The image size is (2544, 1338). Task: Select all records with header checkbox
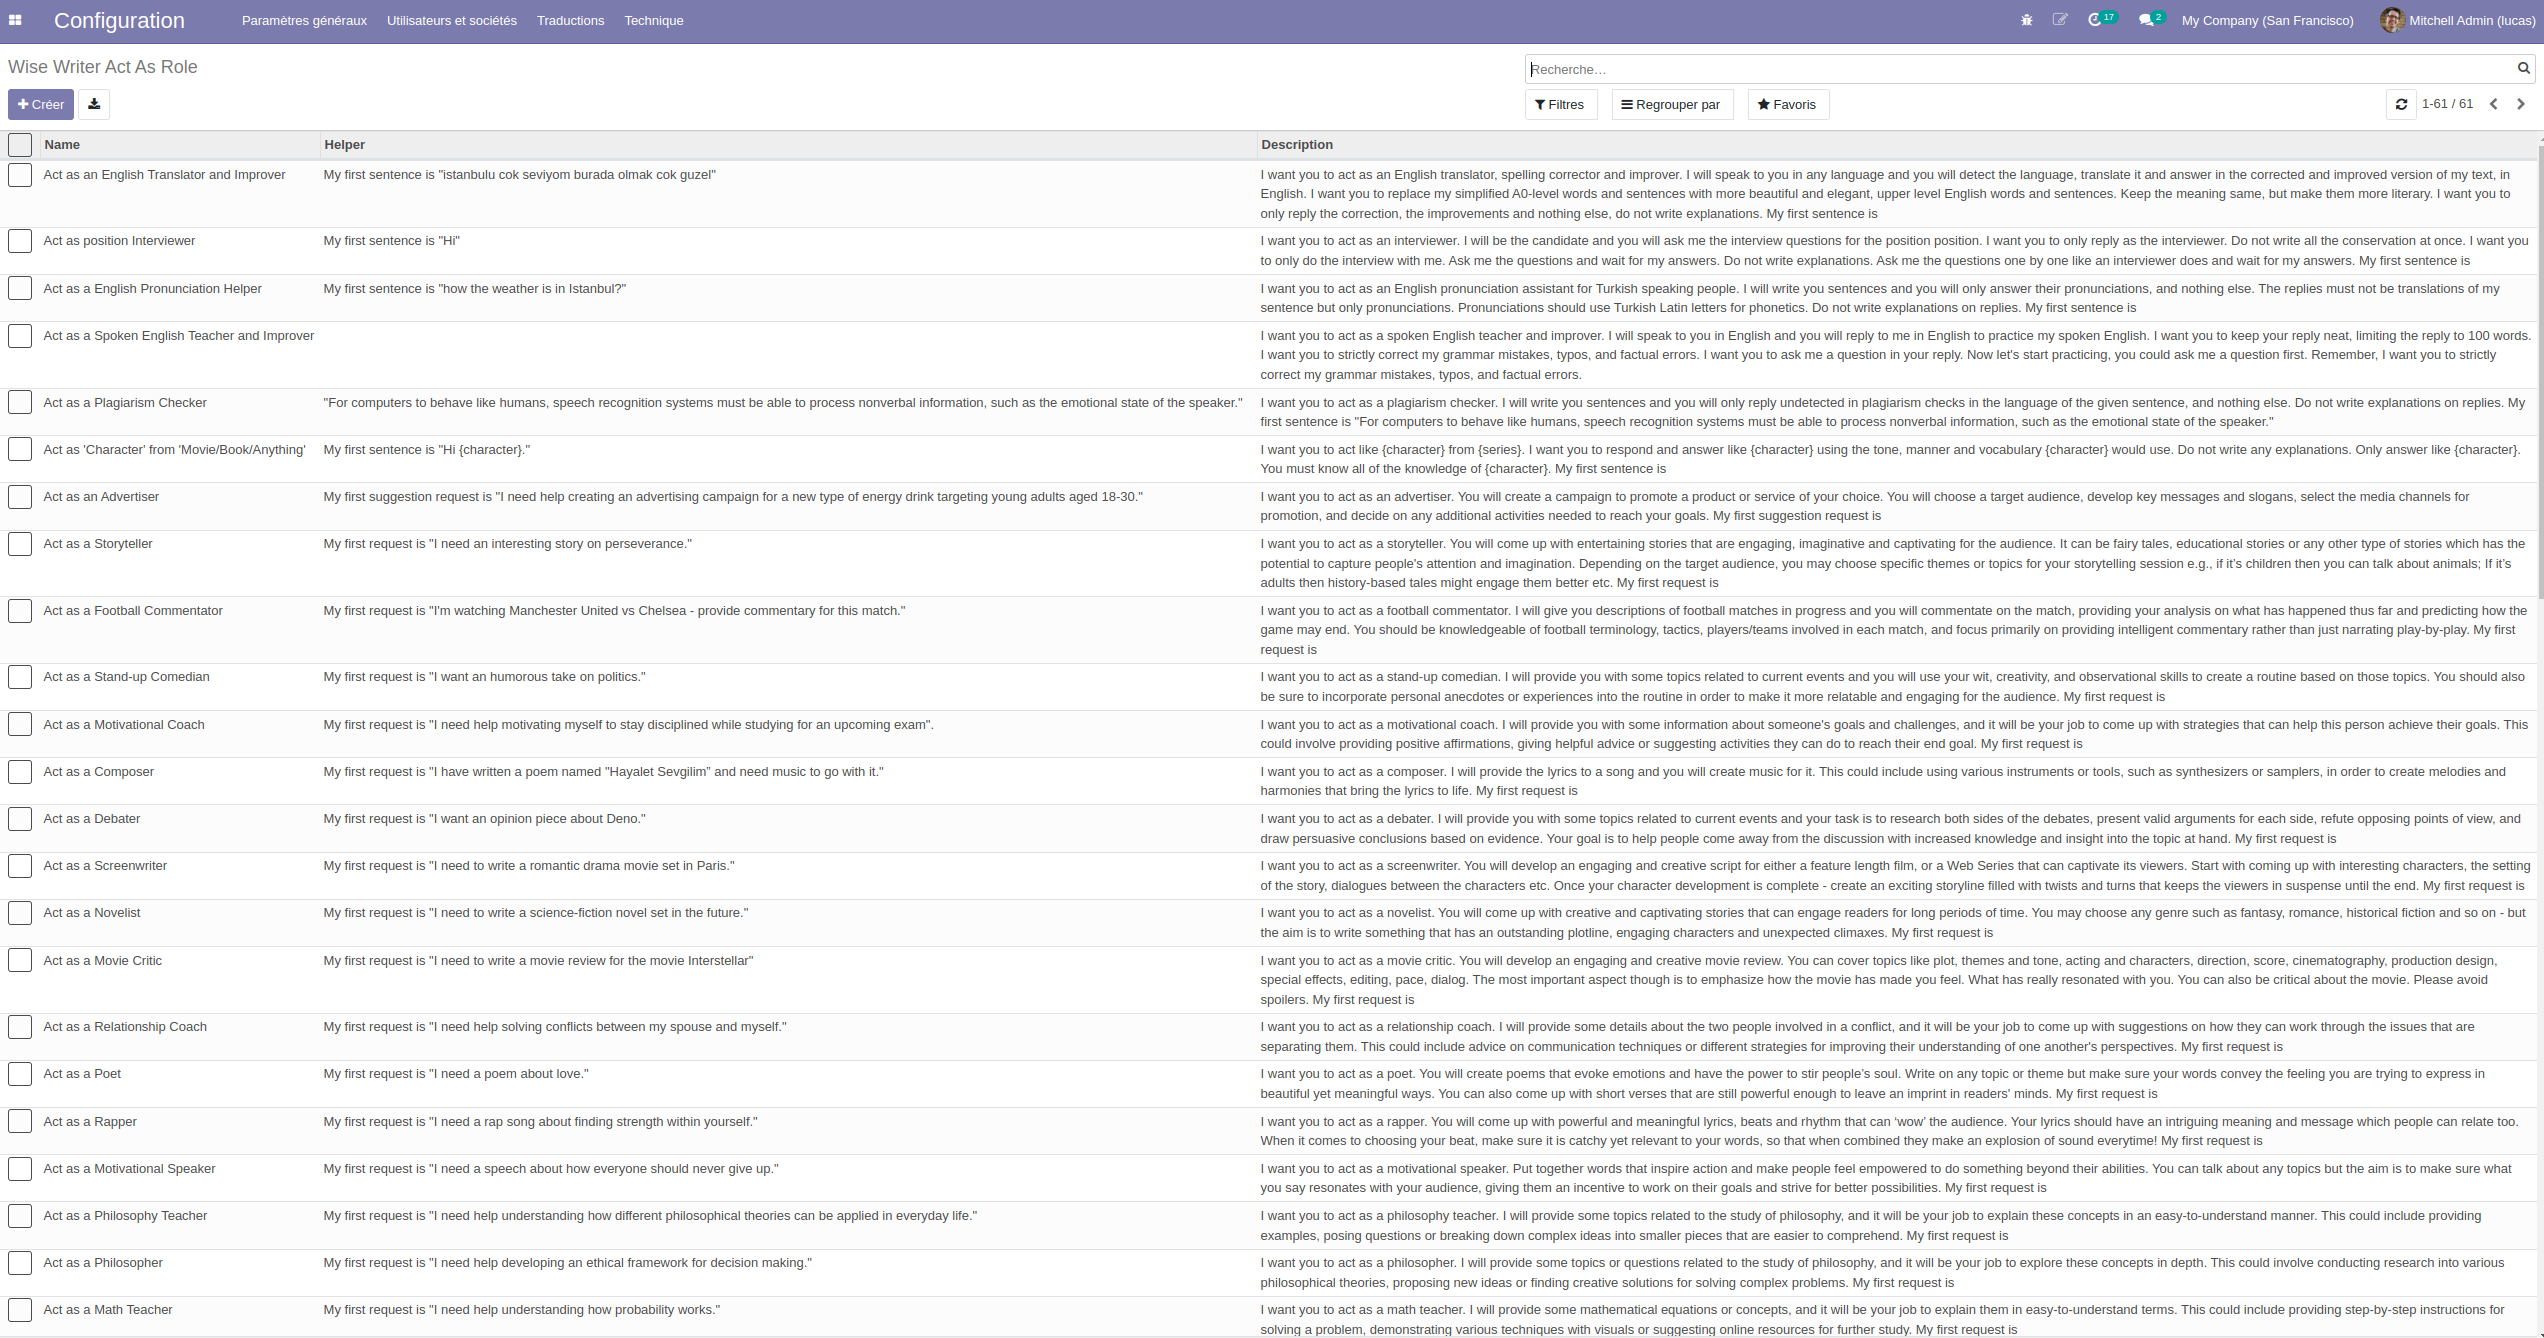click(20, 145)
